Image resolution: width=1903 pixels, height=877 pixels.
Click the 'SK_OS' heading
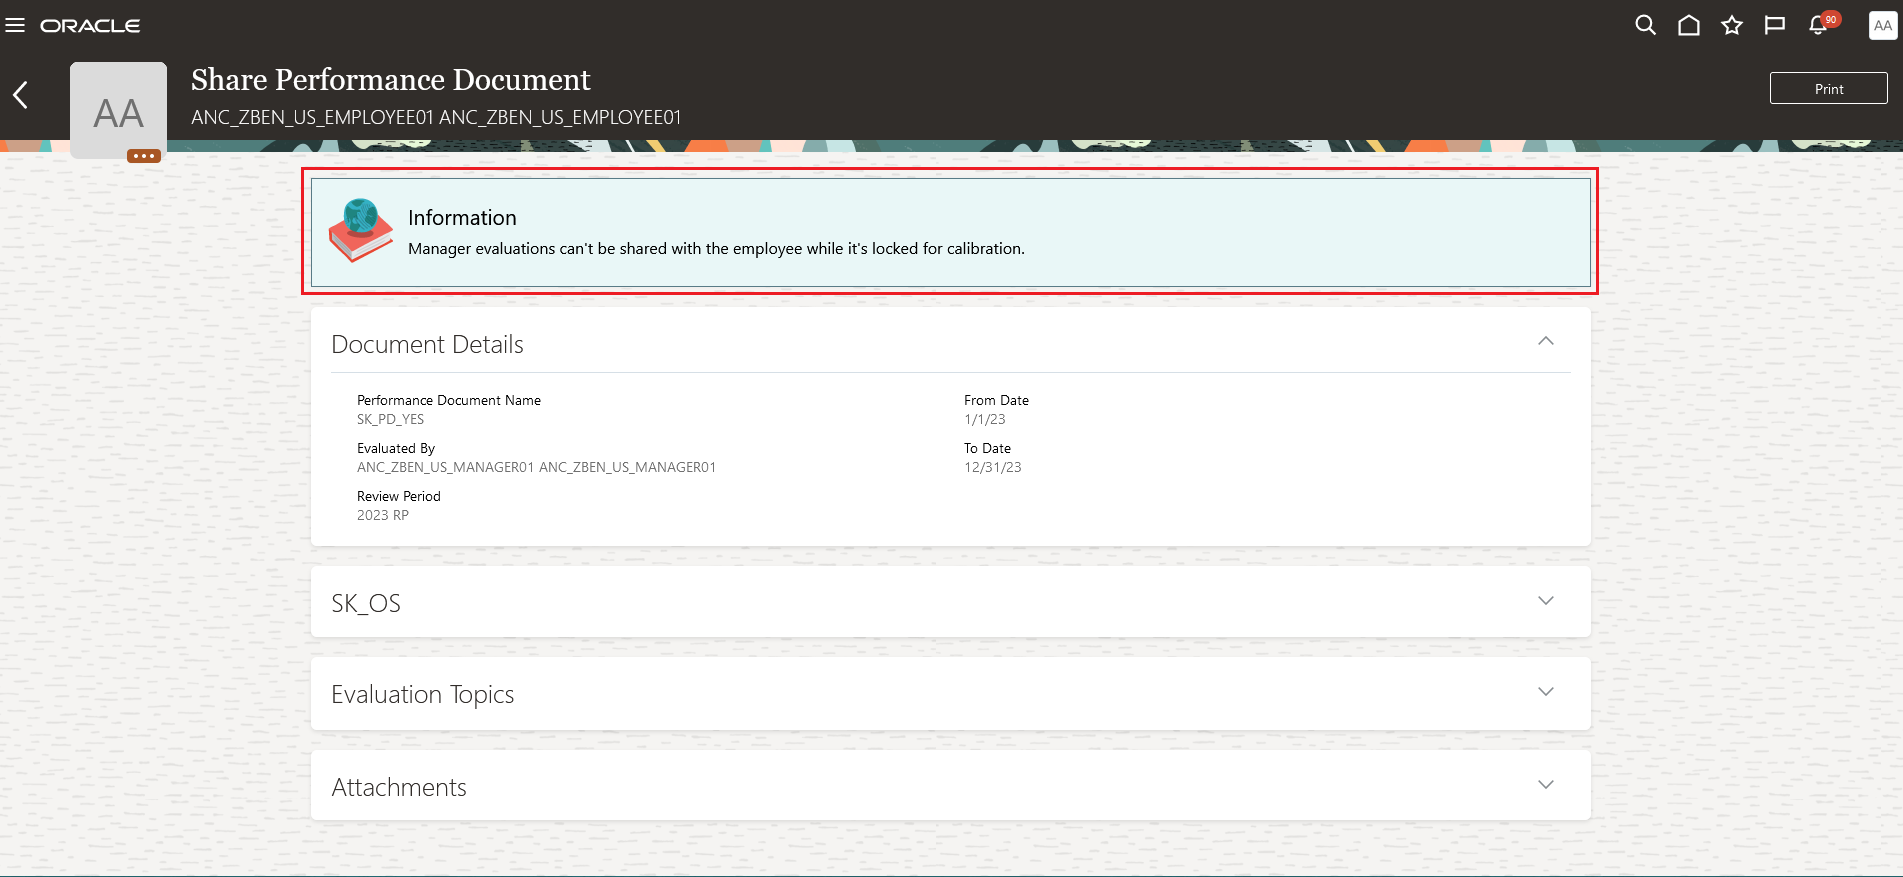coord(366,603)
